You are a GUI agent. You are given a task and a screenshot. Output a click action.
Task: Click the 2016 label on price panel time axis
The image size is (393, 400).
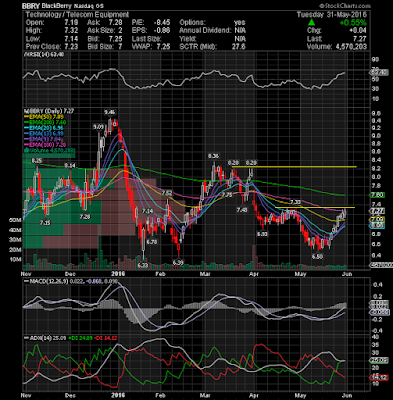tap(118, 274)
